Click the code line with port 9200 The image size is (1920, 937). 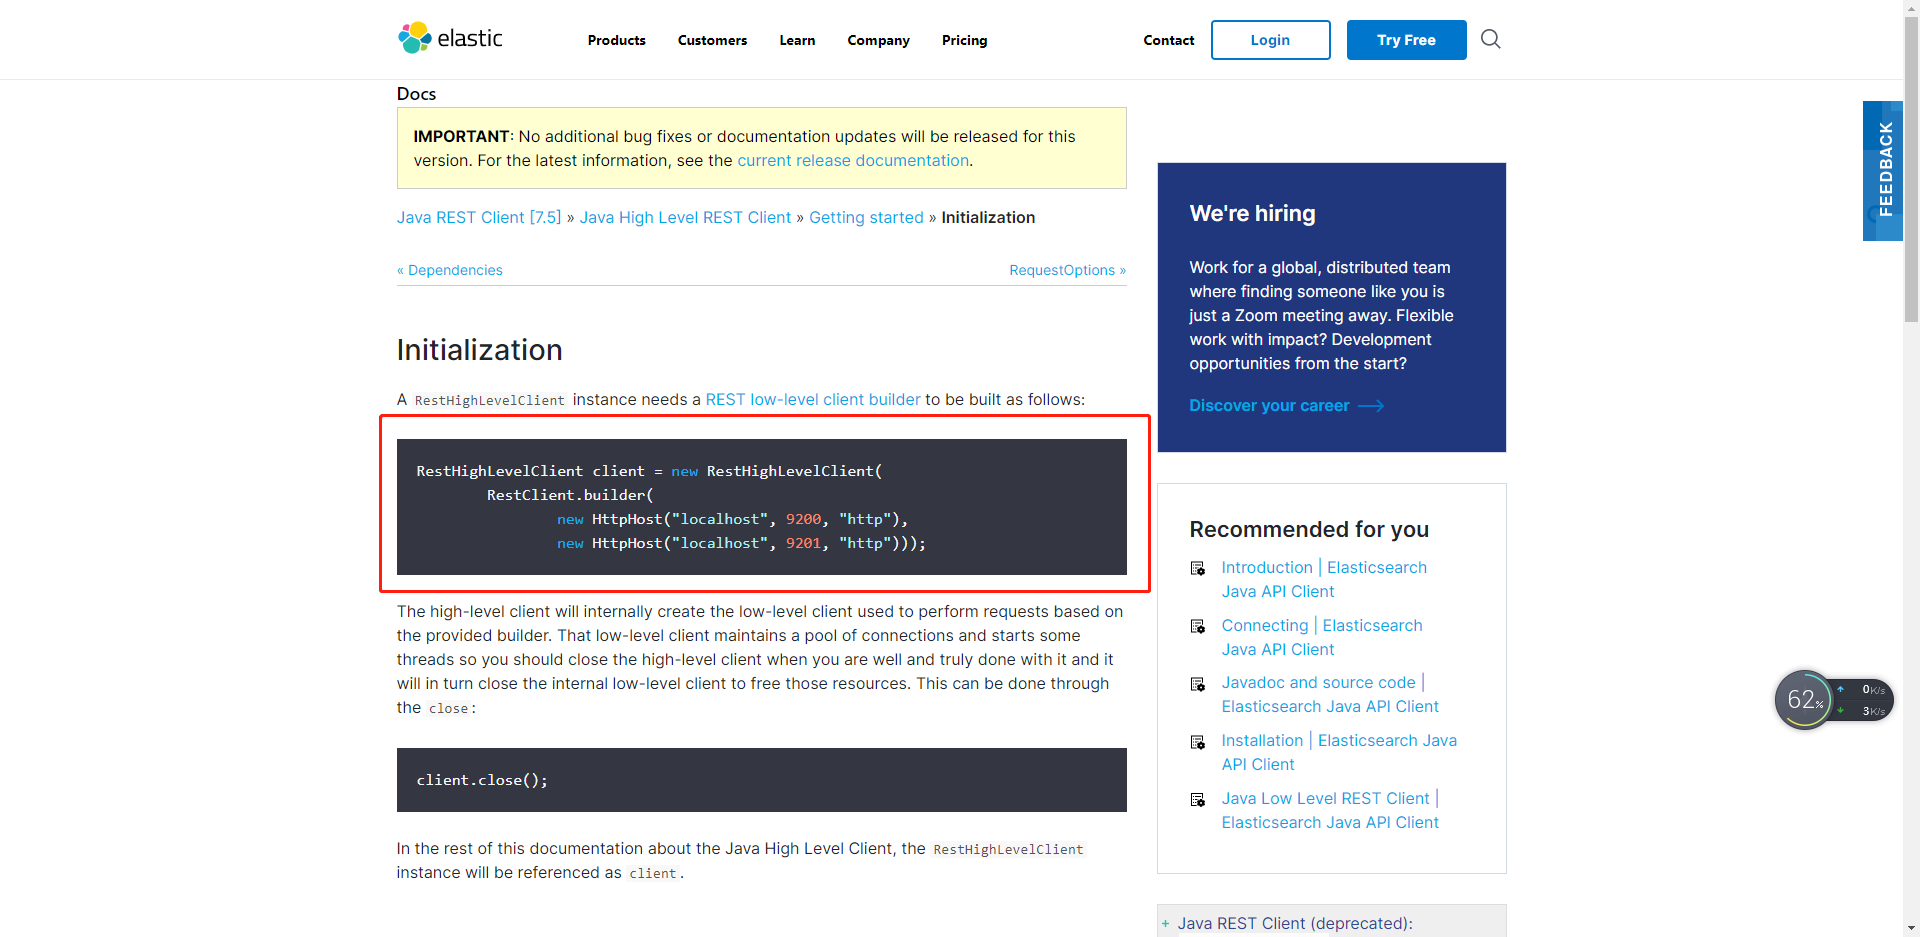(732, 519)
